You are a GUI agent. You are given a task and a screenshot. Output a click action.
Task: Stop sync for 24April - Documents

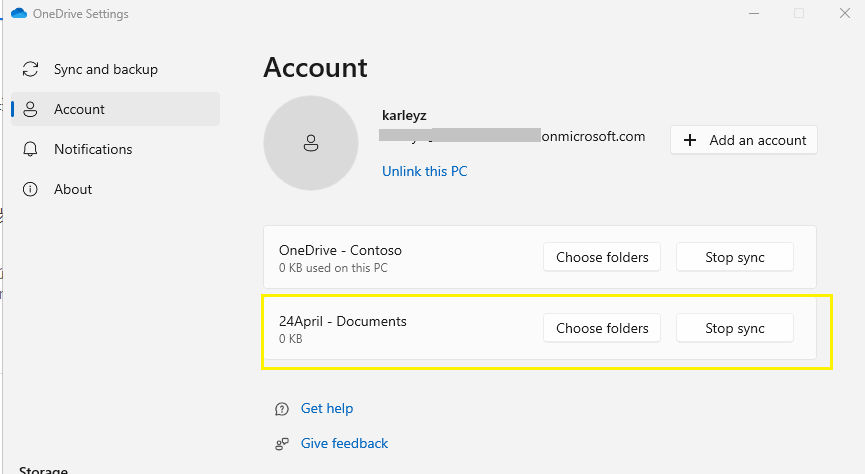pyautogui.click(x=734, y=328)
